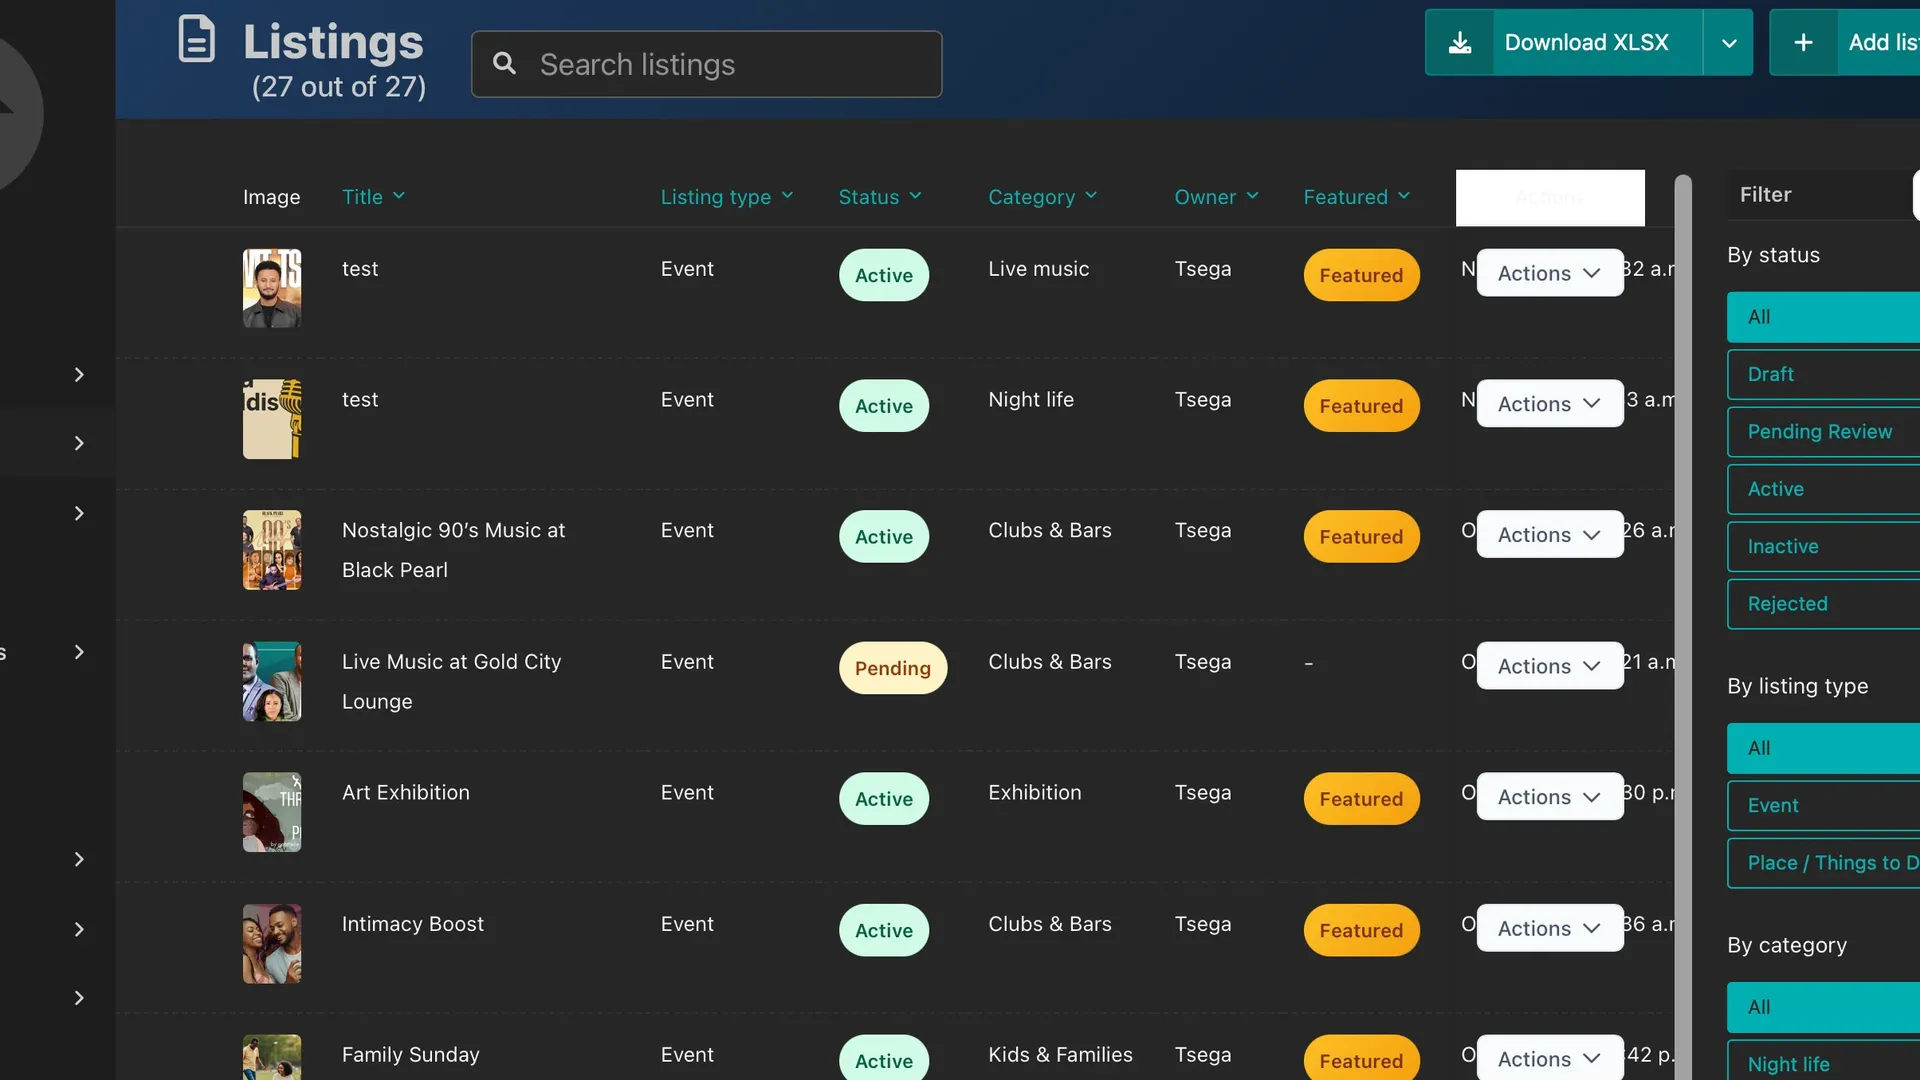Viewport: 1920px width, 1080px height.
Task: Click Featured badge on Family Sunday row
Action: [1360, 1060]
